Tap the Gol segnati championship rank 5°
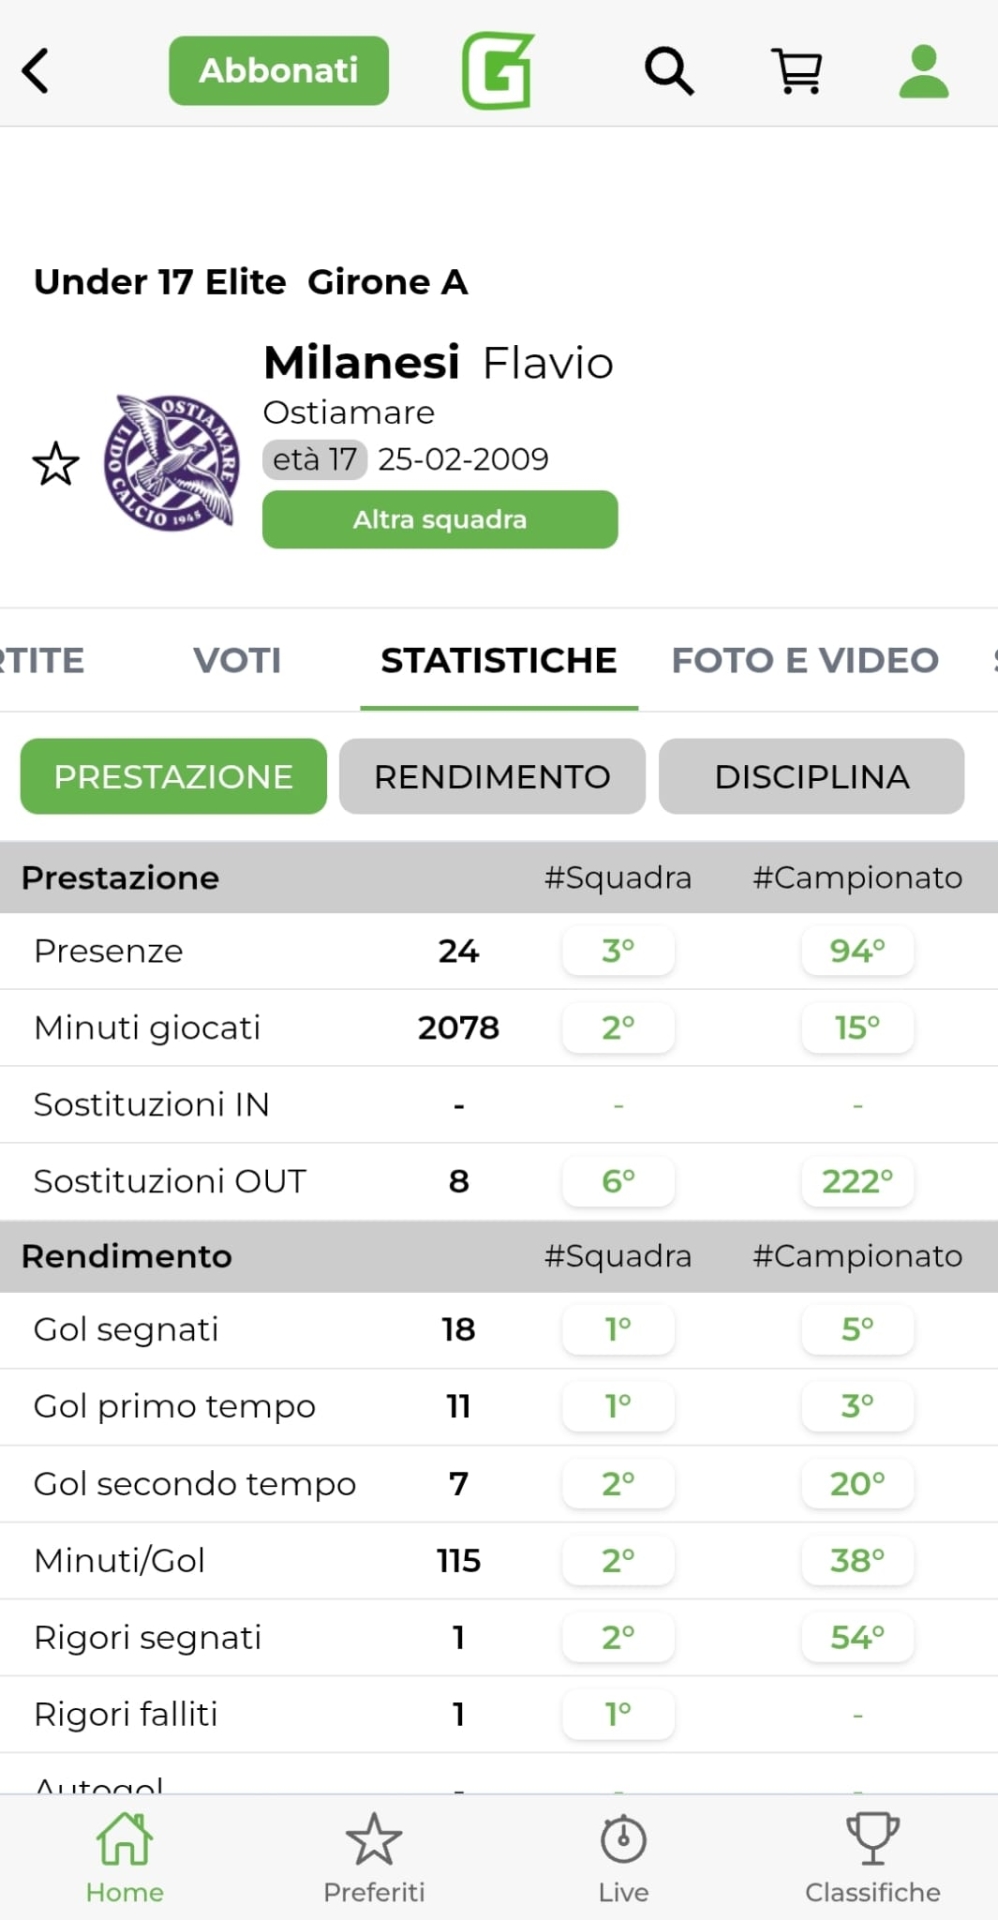 (857, 1329)
